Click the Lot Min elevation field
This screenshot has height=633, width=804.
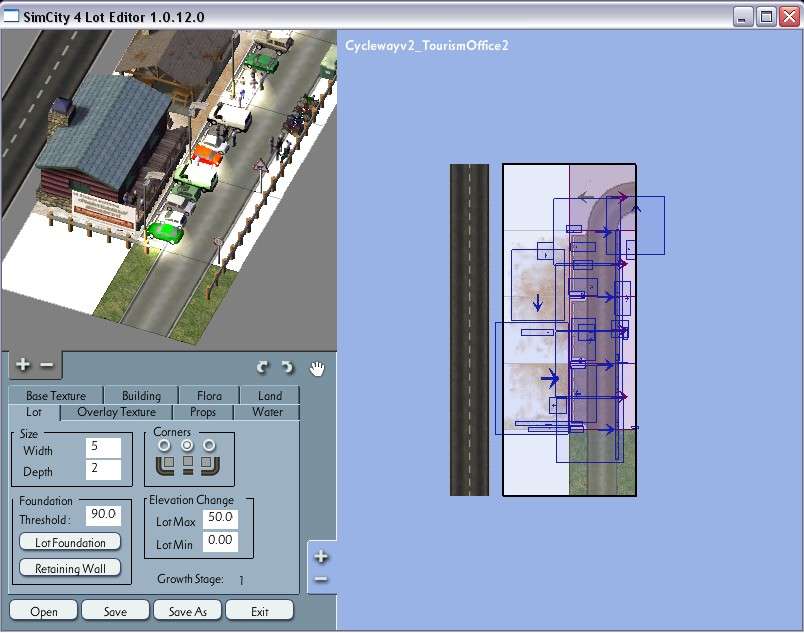click(x=220, y=542)
